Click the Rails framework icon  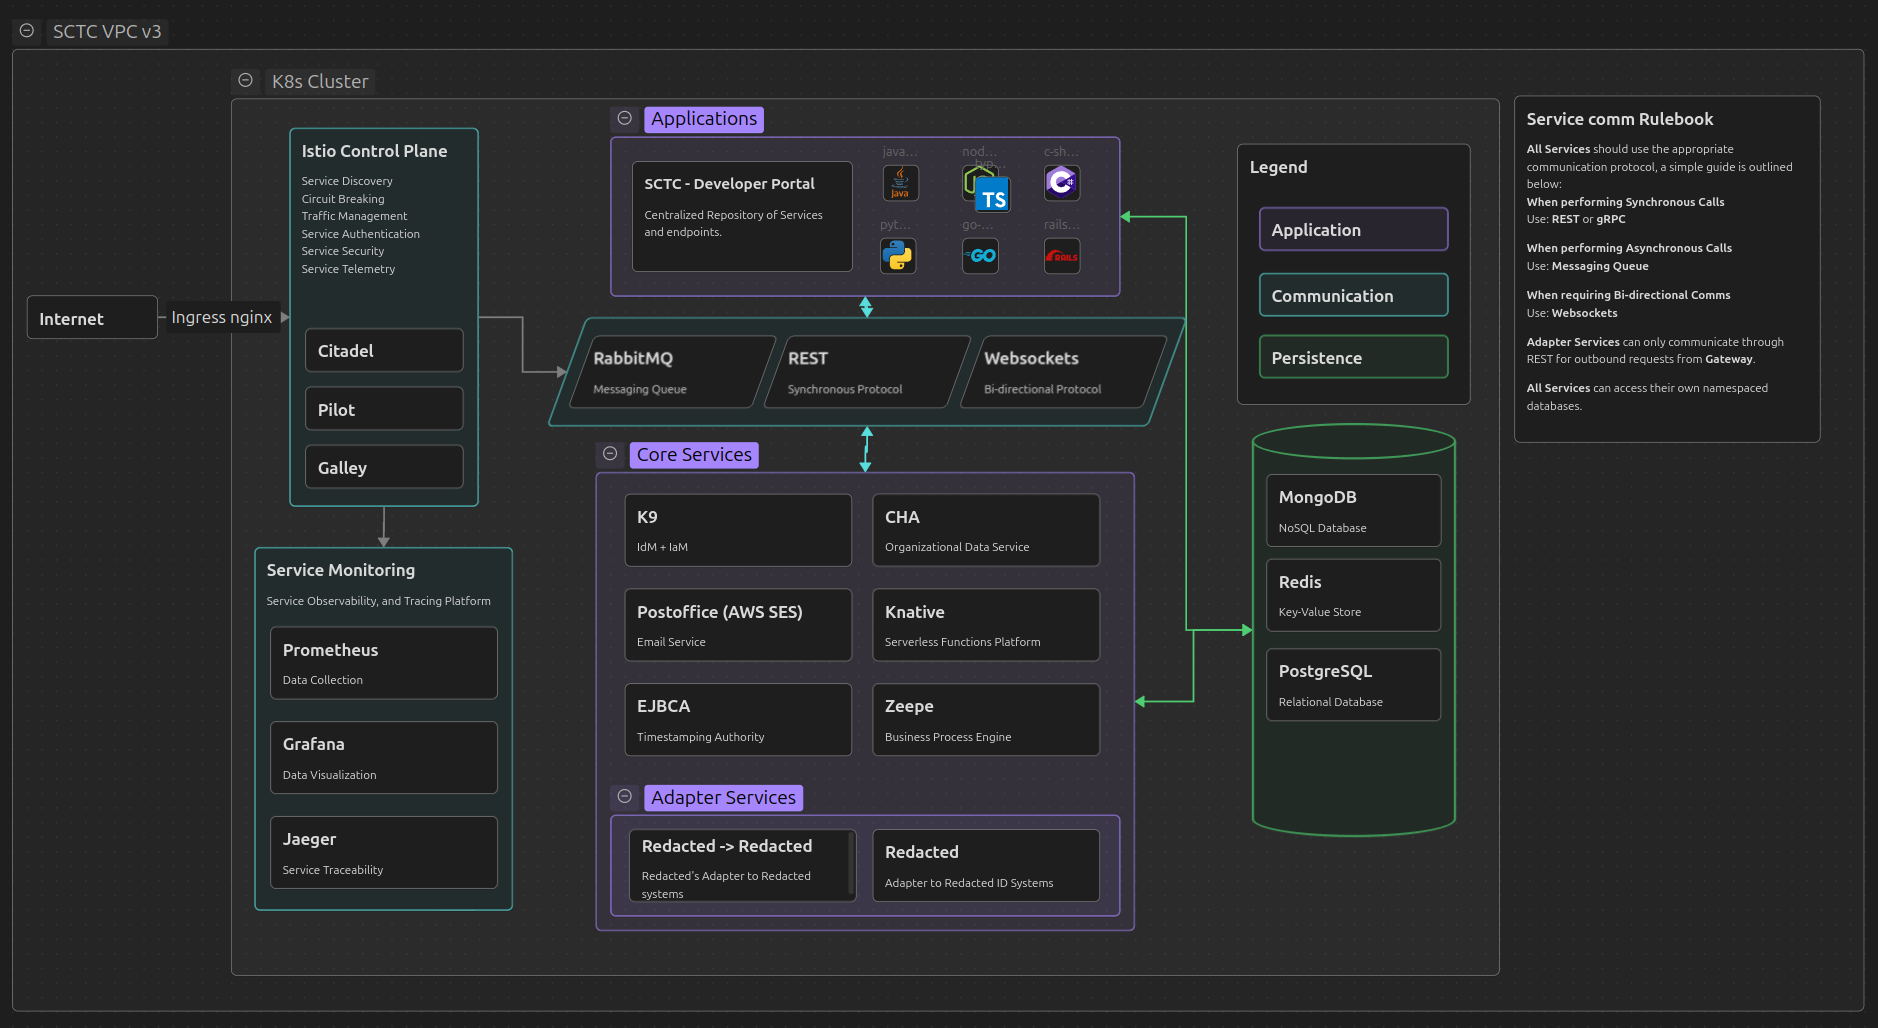point(1062,256)
